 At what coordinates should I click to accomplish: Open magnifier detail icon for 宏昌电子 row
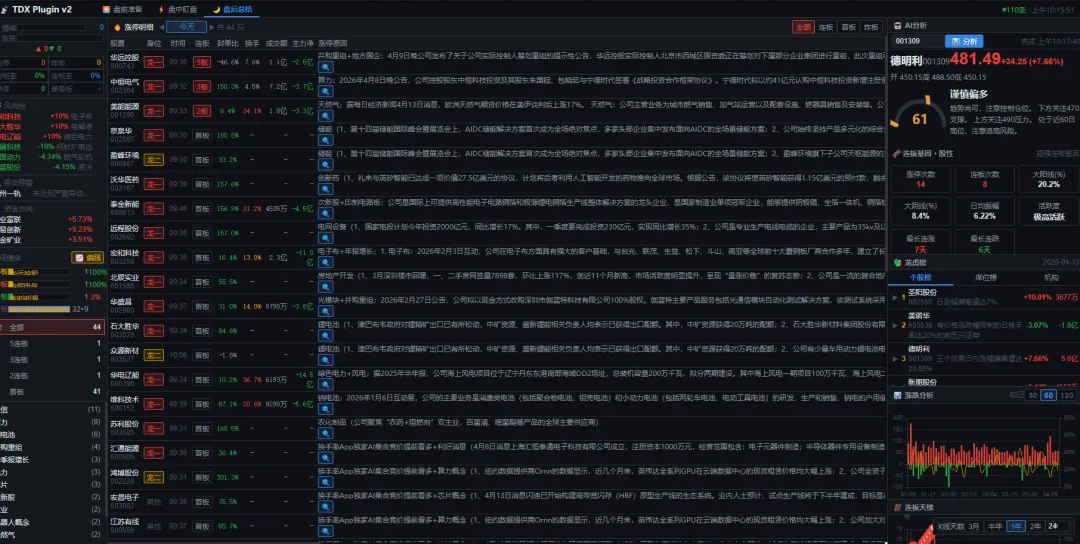325,506
